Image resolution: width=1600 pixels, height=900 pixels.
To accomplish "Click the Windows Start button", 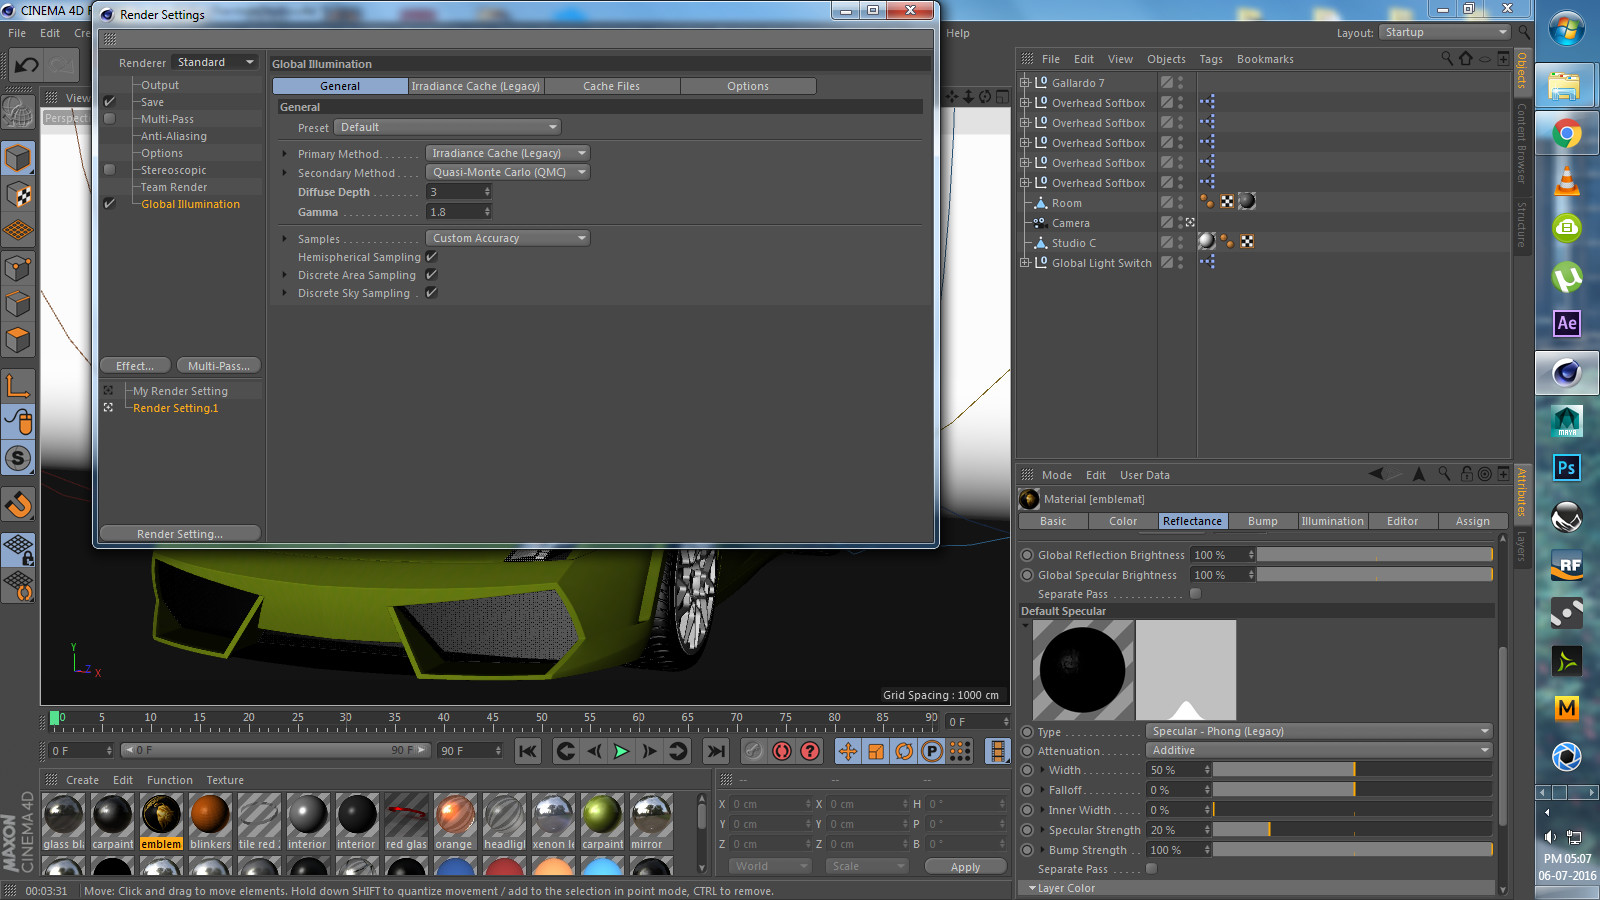I will (1567, 29).
